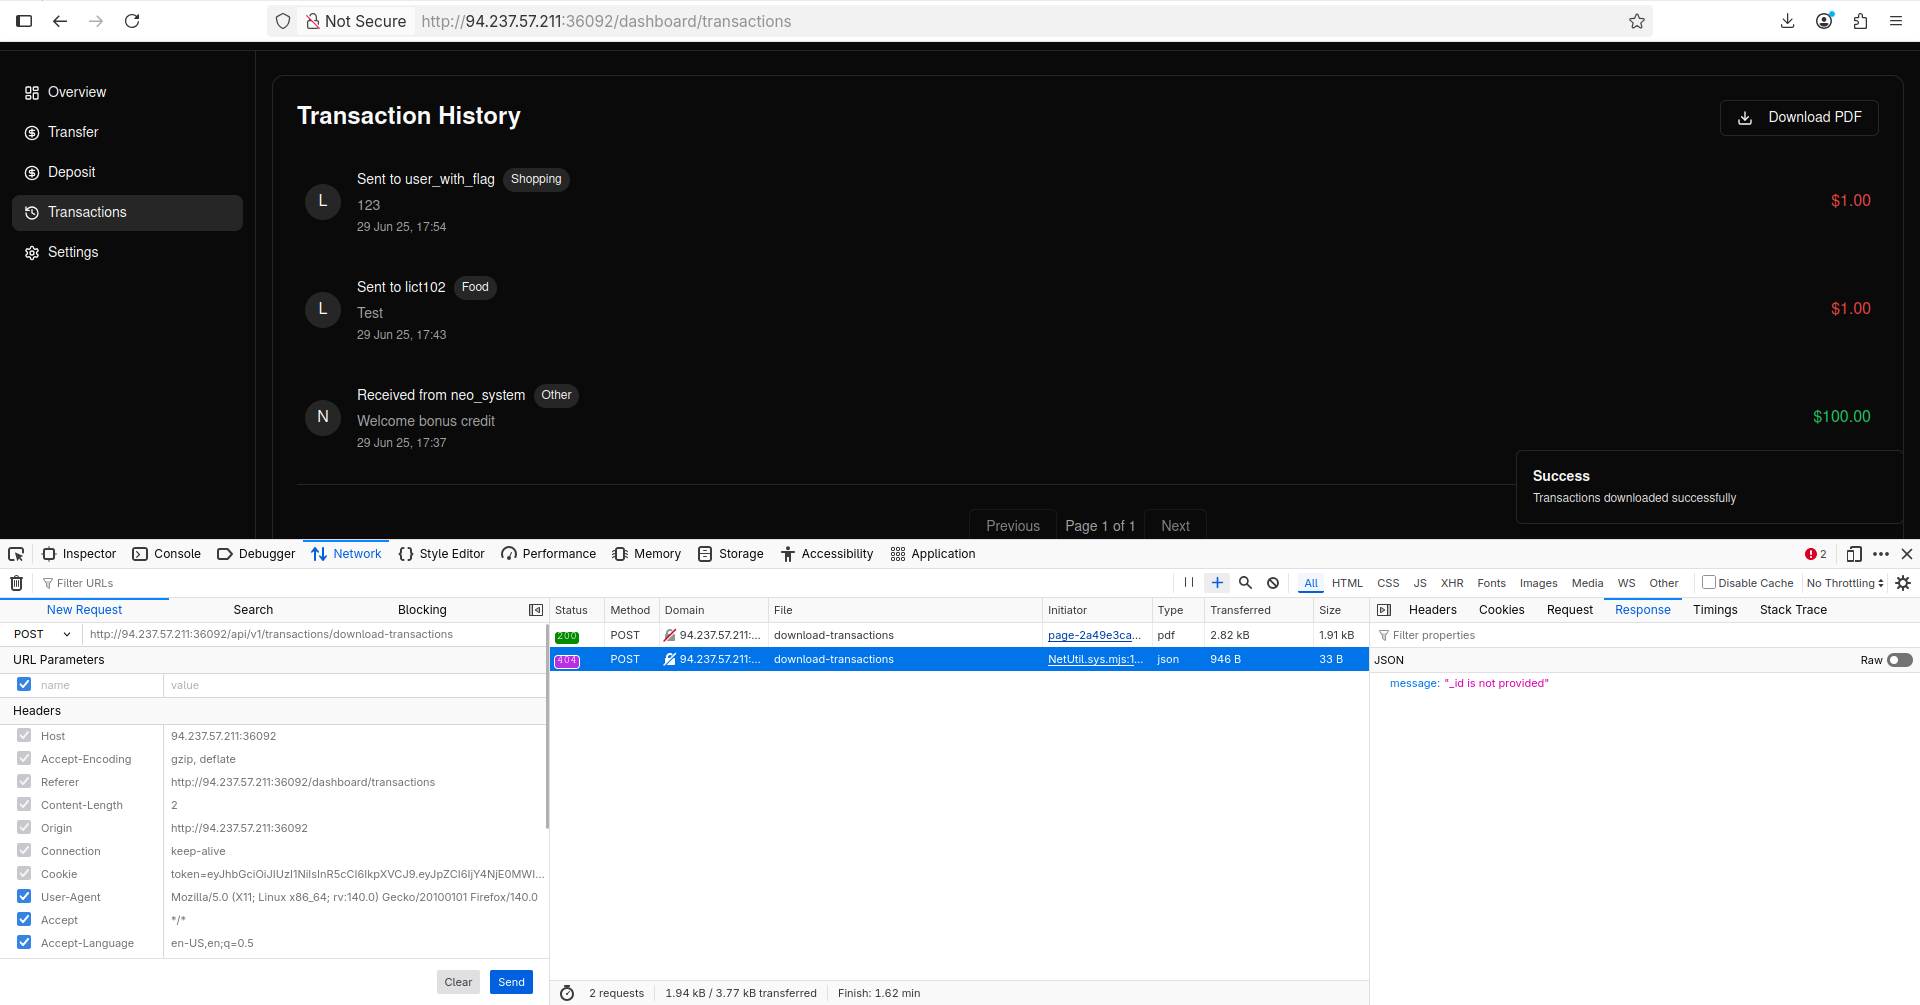Open Firefox account profile icon

(x=1824, y=21)
